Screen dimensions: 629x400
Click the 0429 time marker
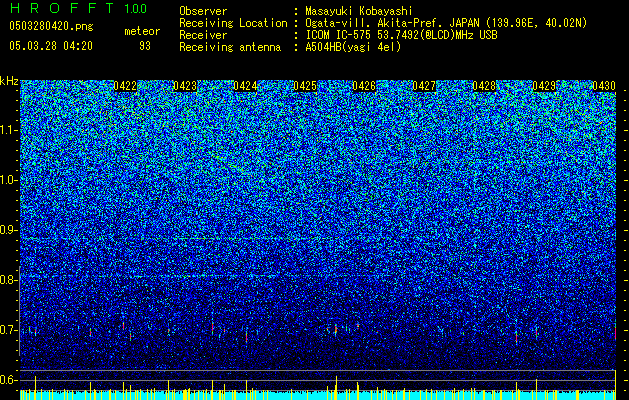[544, 86]
